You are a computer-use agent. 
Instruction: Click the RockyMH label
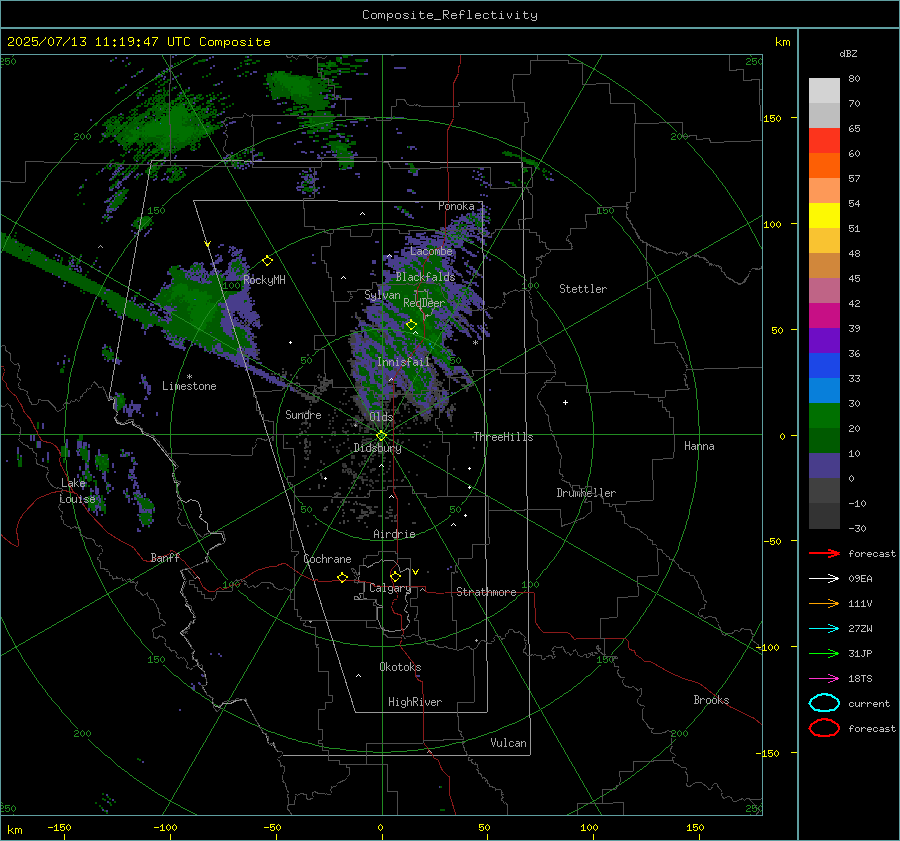[264, 280]
